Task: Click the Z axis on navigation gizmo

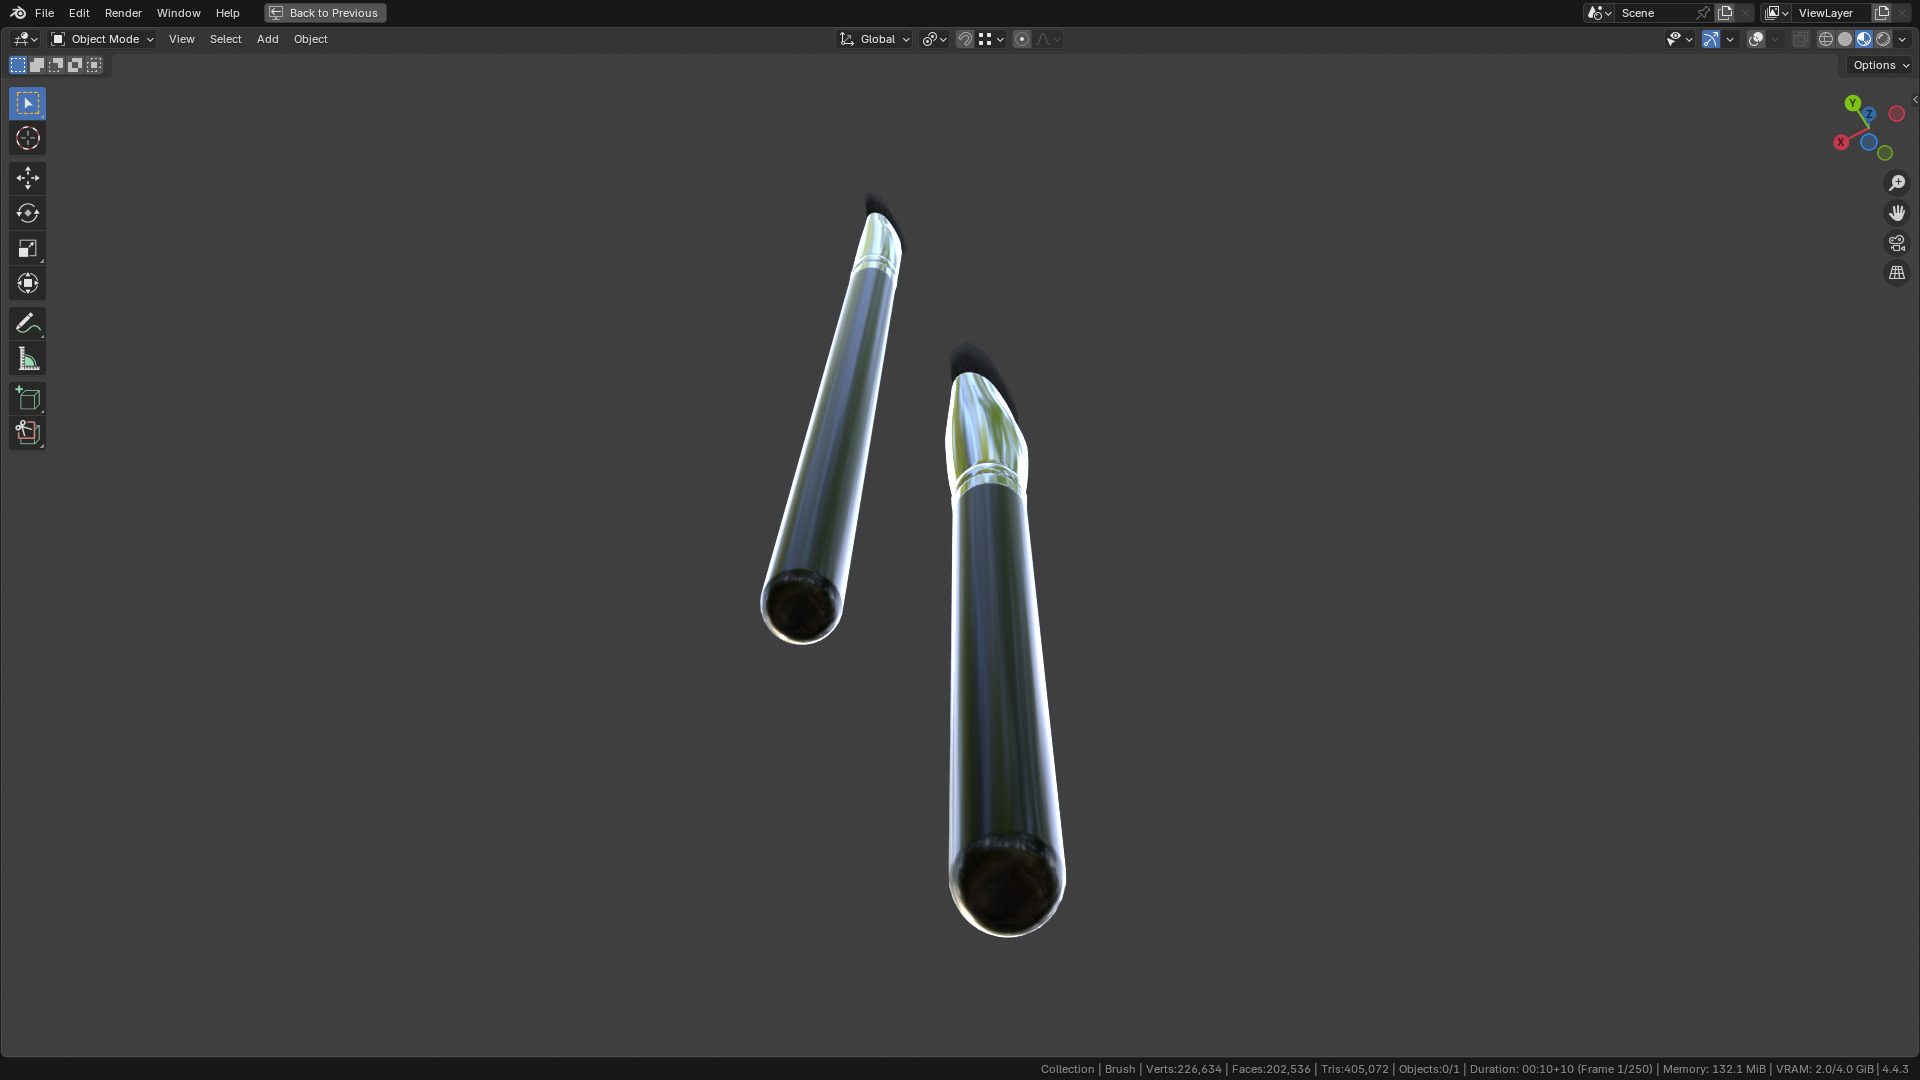Action: click(x=1869, y=114)
